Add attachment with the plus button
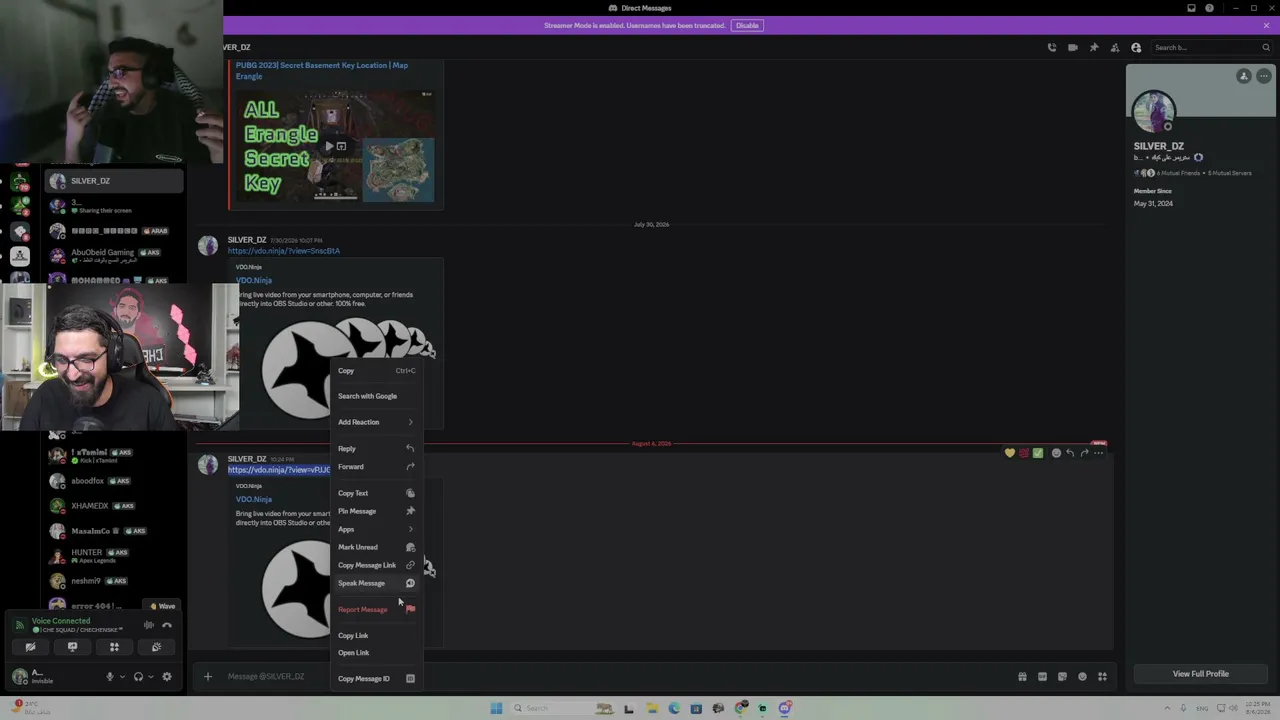This screenshot has height=720, width=1280. point(208,677)
